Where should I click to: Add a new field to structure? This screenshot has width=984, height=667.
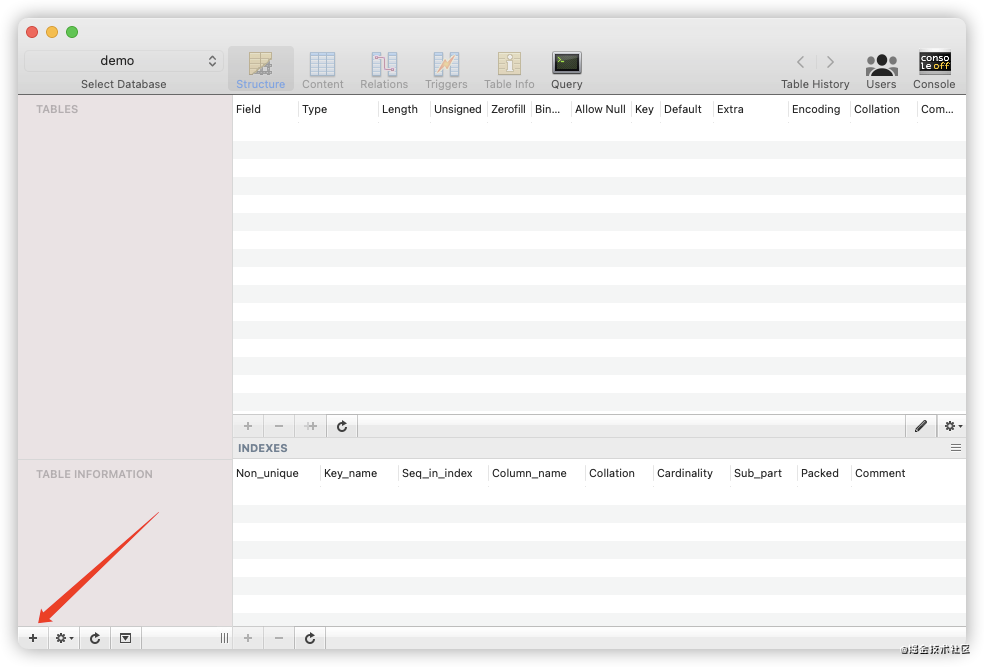coord(248,426)
